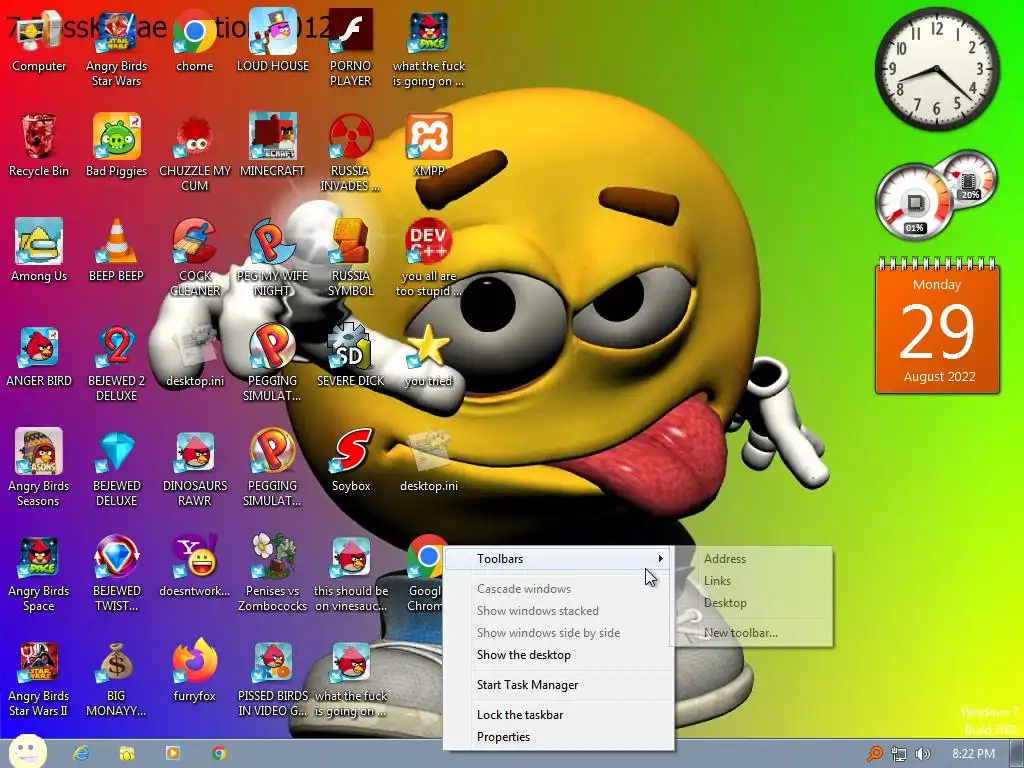
Task: Launch the furryfox Firefox shortcut
Action: [195, 671]
